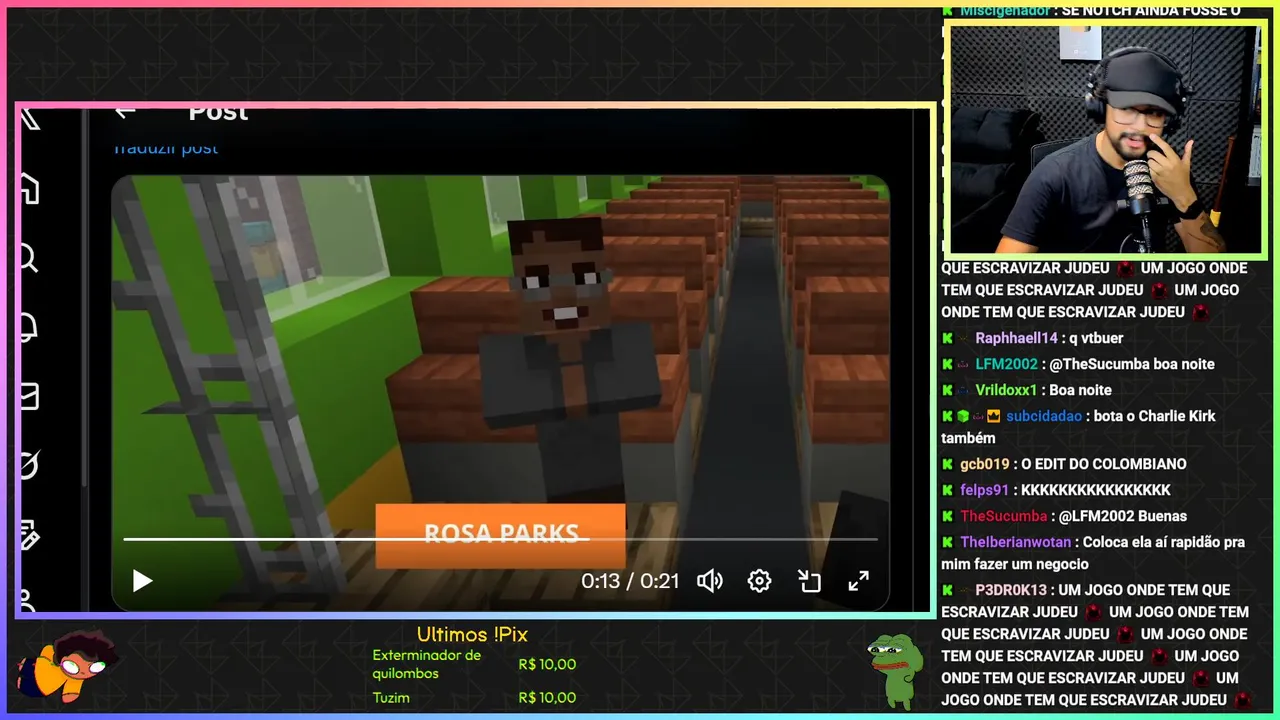1280x720 pixels.
Task: Click 'O EDIT DO COLOMBIANO' chat message
Action: pyautogui.click(x=1104, y=464)
